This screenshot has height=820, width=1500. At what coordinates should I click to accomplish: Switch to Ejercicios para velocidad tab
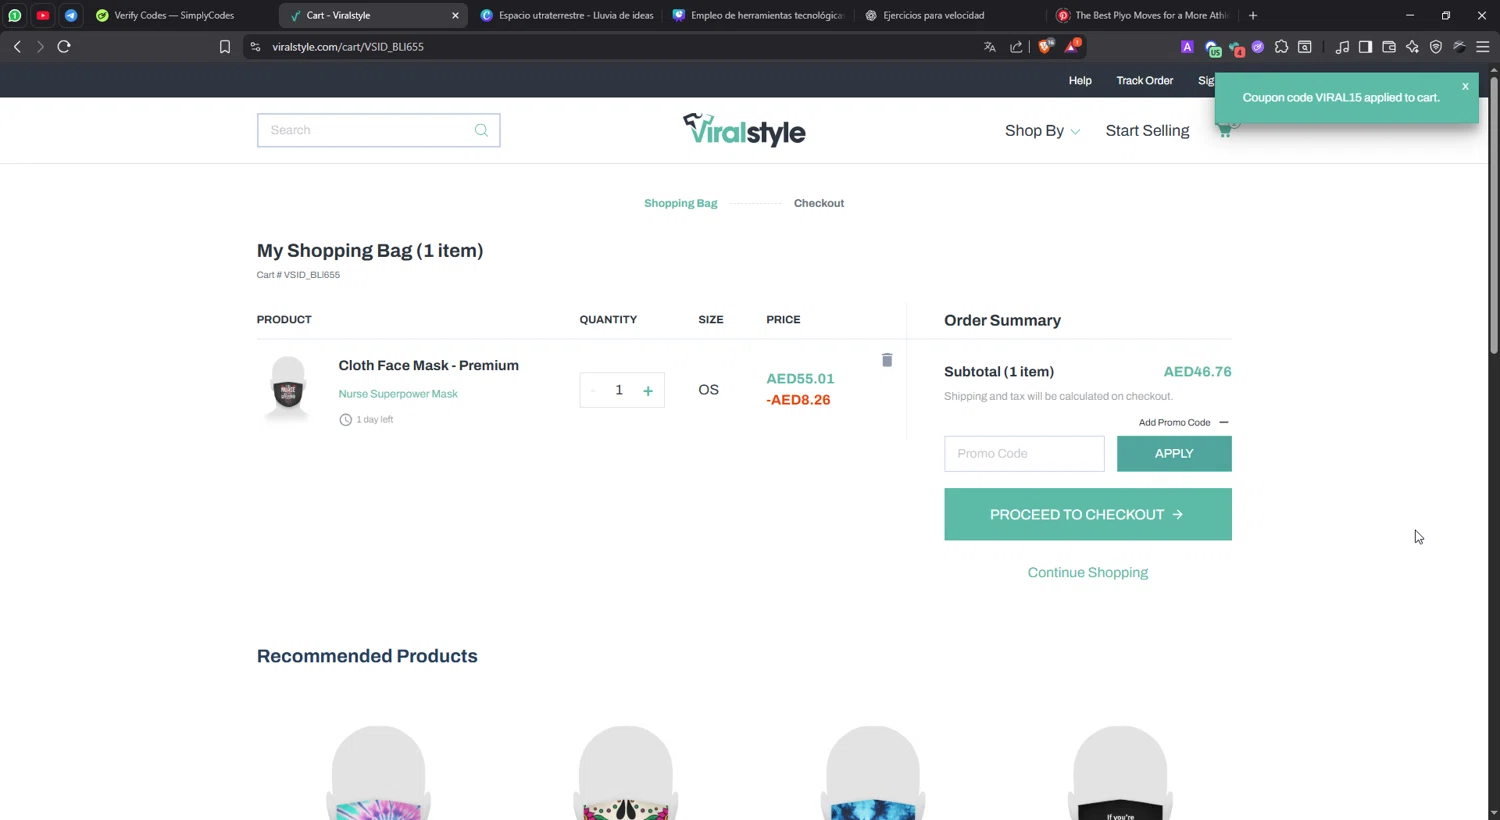tap(950, 15)
